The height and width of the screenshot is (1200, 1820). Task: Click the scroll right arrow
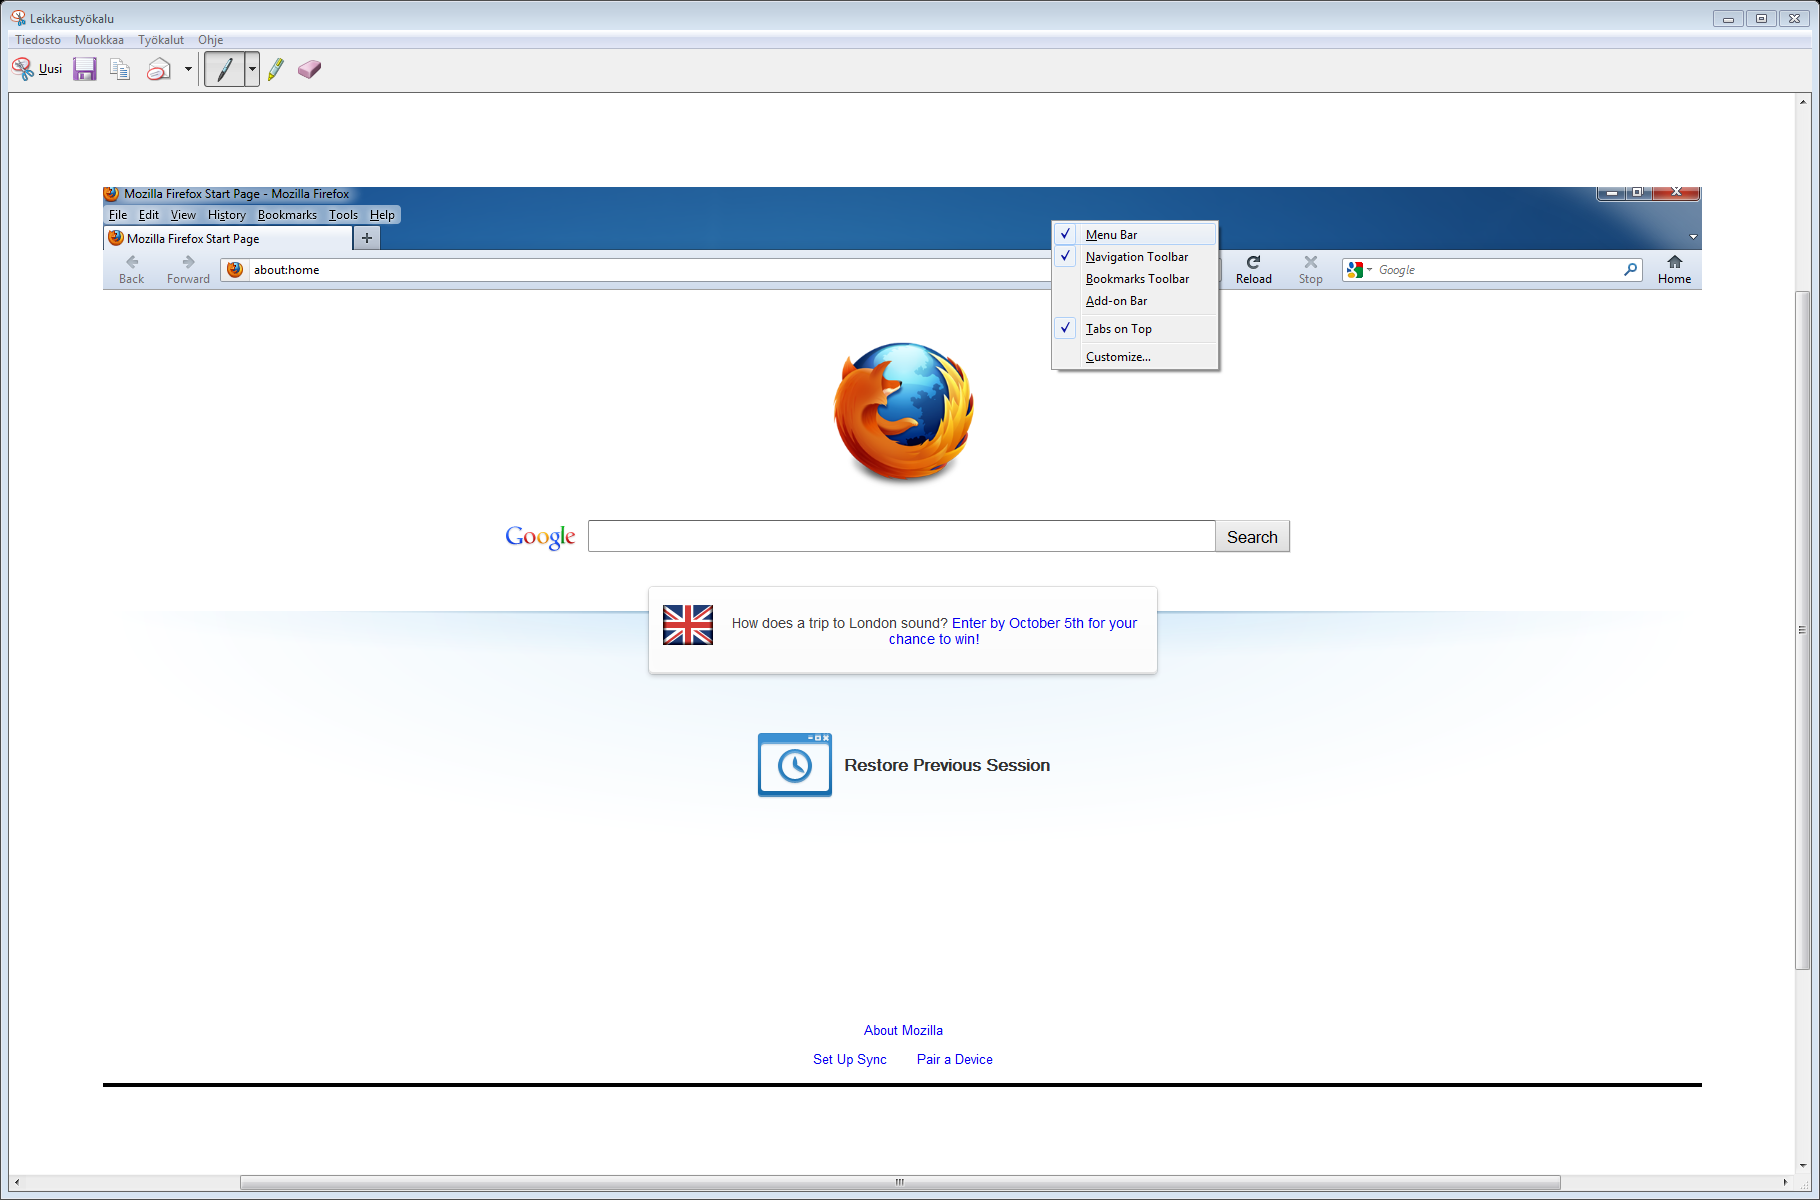click(1786, 1182)
